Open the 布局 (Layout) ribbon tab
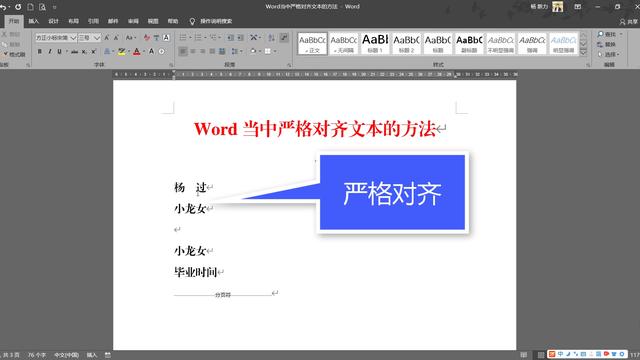 pos(73,21)
